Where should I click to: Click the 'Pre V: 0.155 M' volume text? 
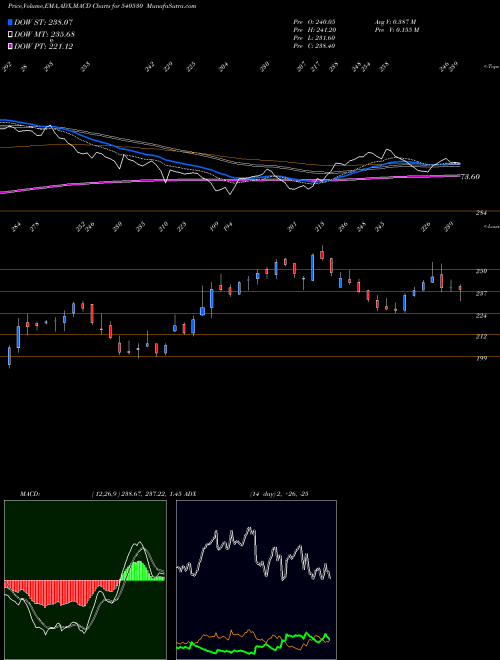(397, 30)
